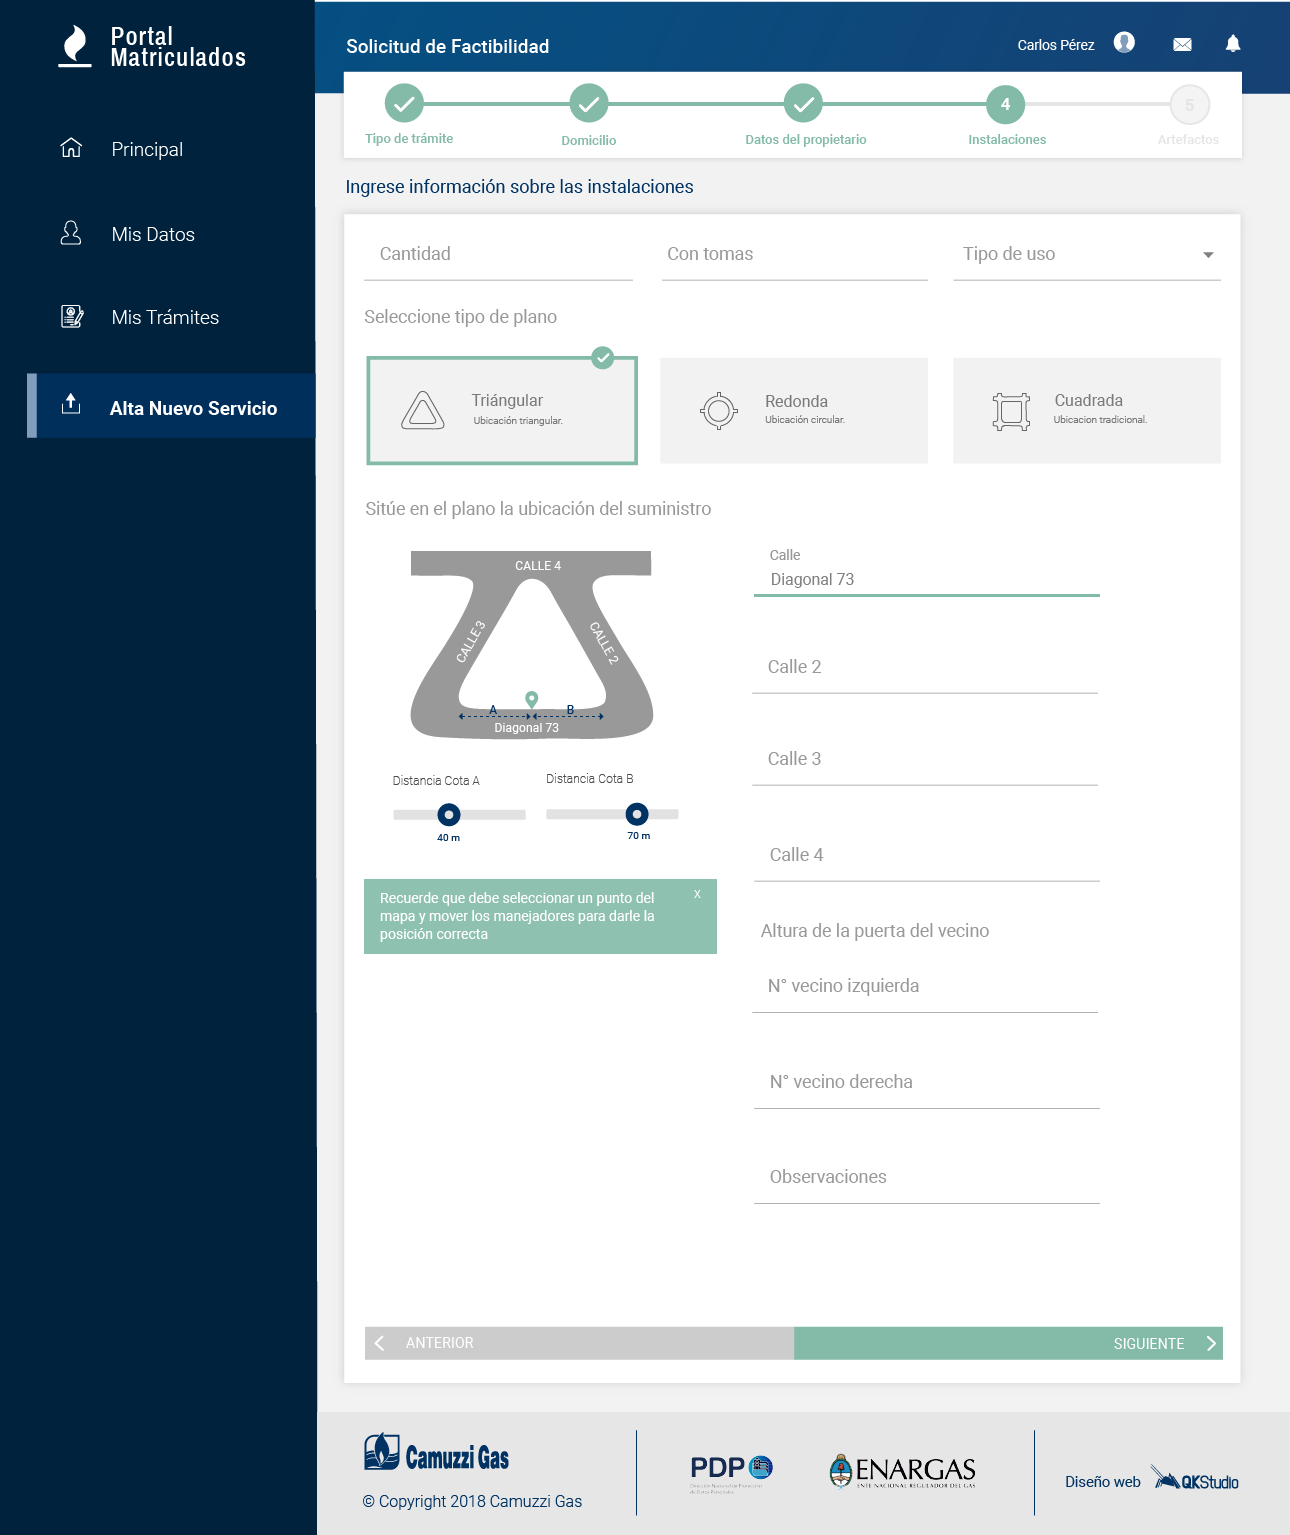Click the Diseño web link in footer
Screen dimensions: 1290x1535
[1103, 1482]
